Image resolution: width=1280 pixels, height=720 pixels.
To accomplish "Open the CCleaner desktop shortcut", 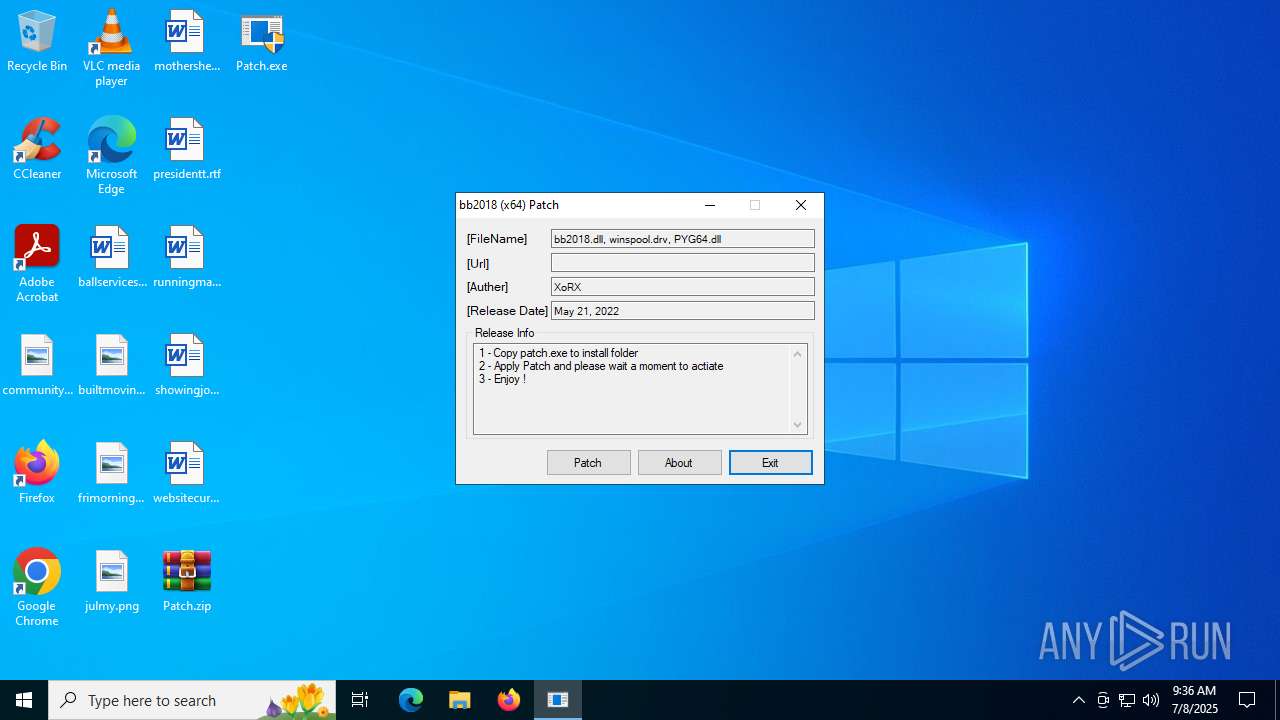I will (37, 150).
